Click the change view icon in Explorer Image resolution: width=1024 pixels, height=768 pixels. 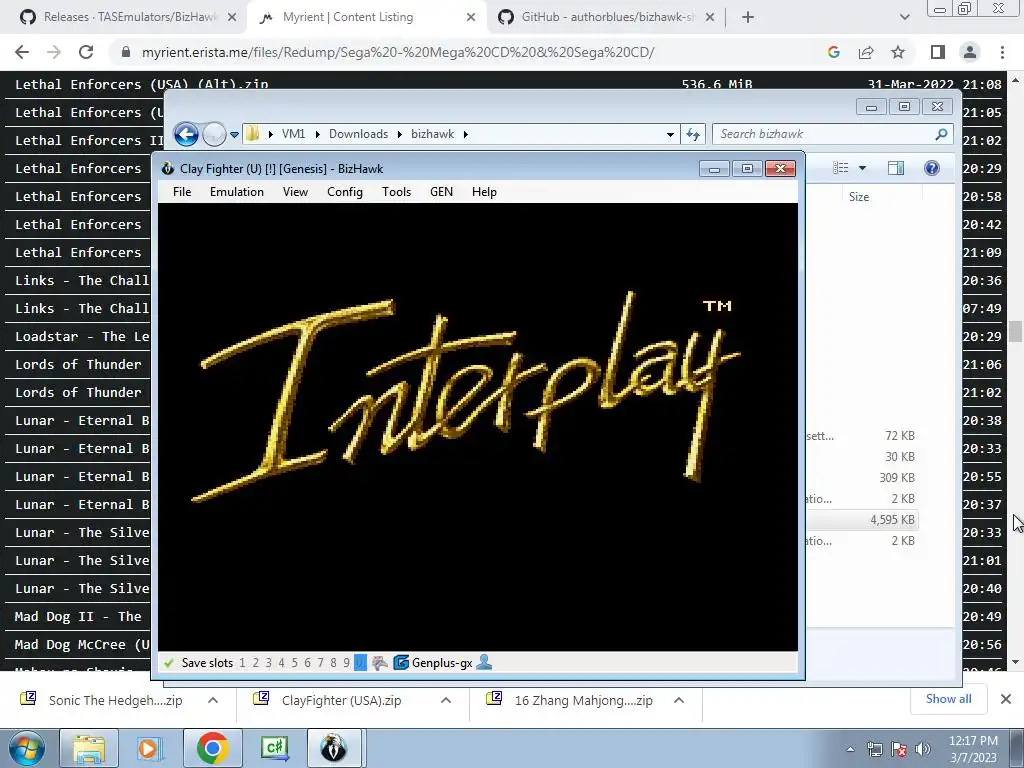(840, 168)
